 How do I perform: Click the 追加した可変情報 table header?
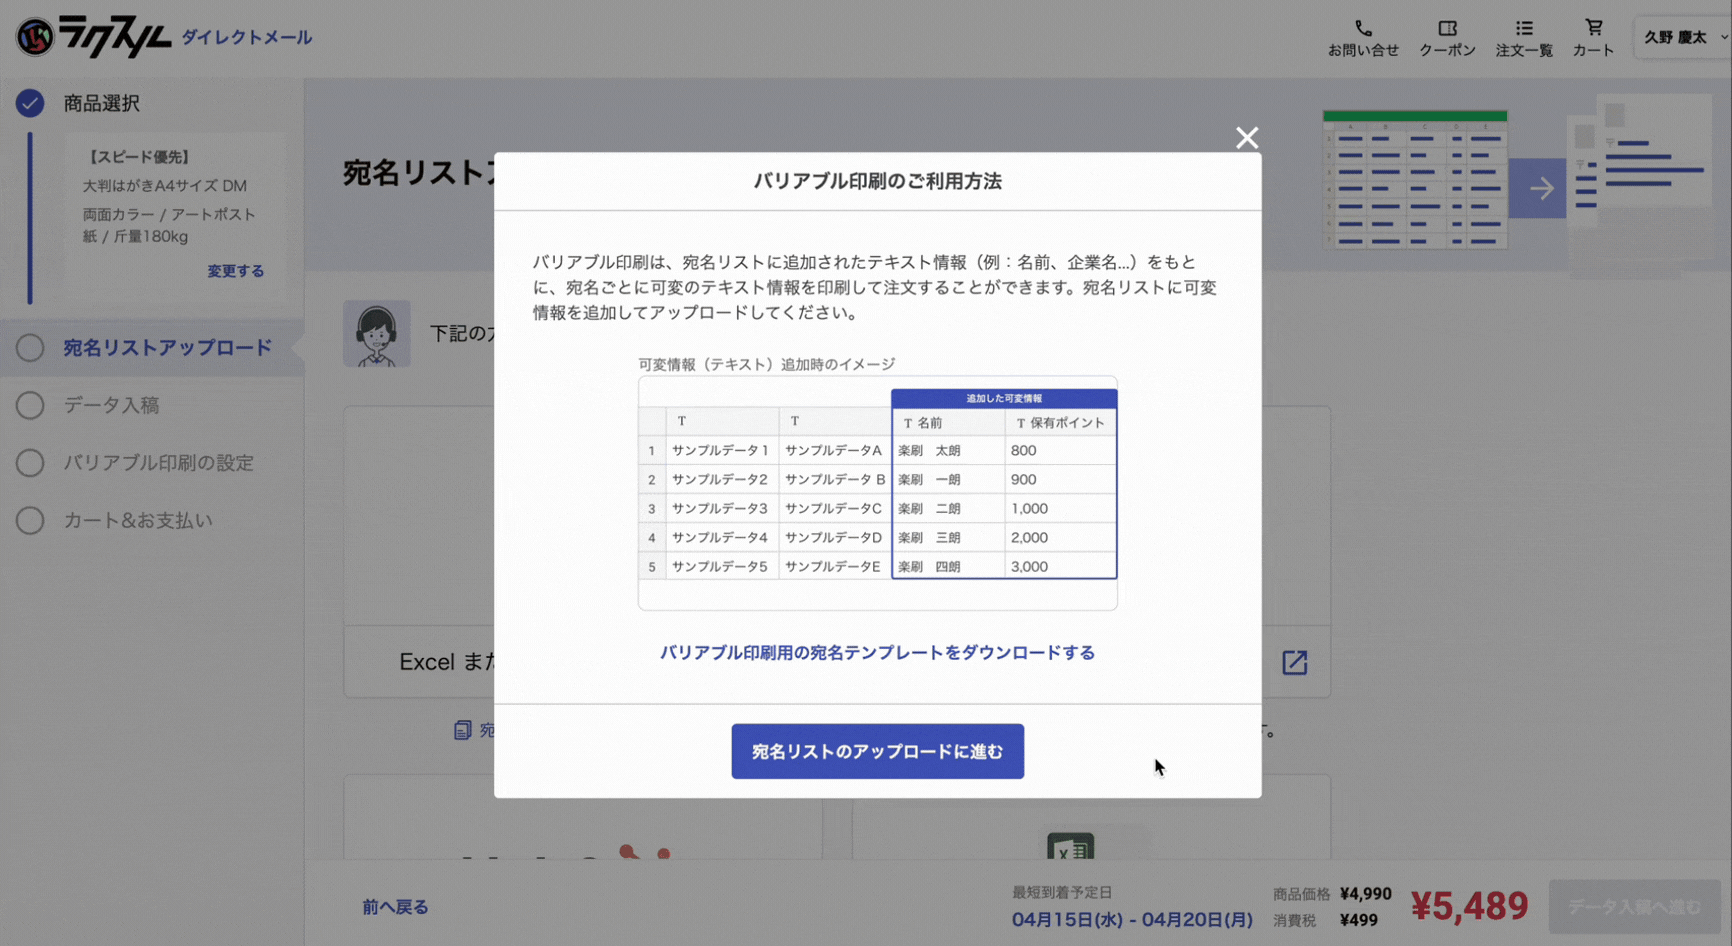coord(1004,398)
